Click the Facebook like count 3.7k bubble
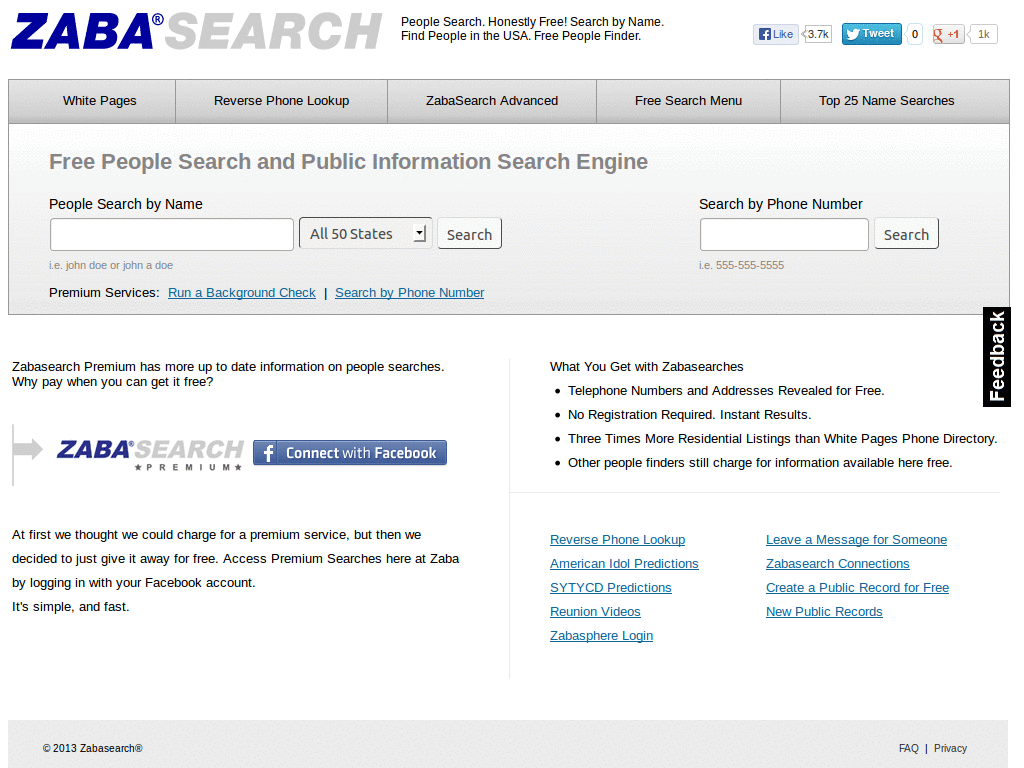Screen dimensions: 1024x768 click(x=817, y=34)
